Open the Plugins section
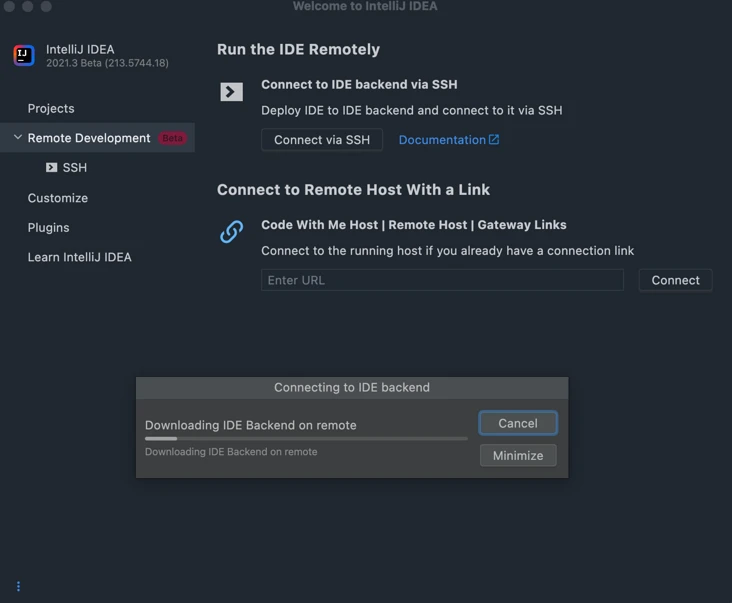This screenshot has height=603, width=732. 49,228
